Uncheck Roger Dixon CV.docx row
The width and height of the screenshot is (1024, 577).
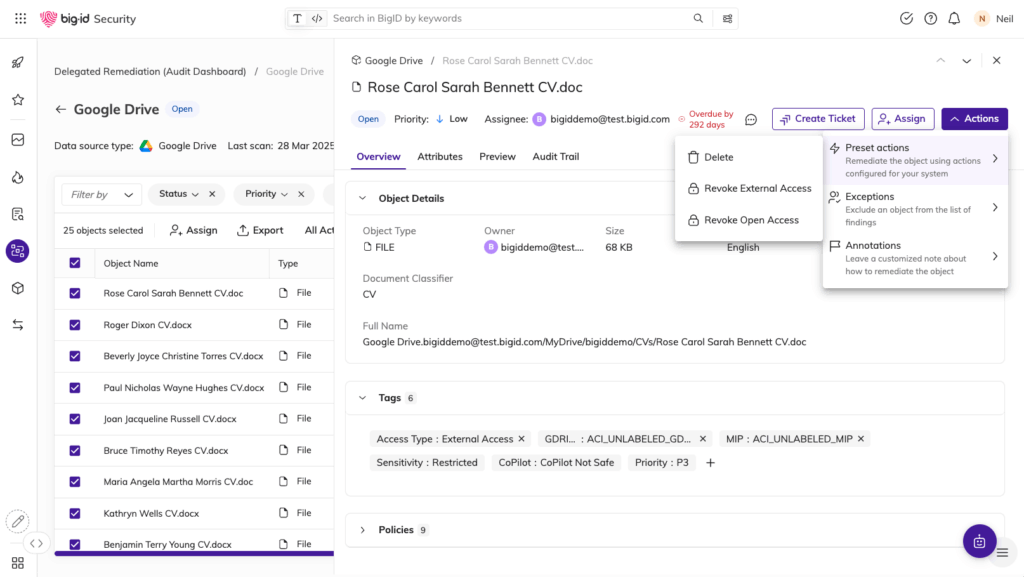click(x=75, y=324)
